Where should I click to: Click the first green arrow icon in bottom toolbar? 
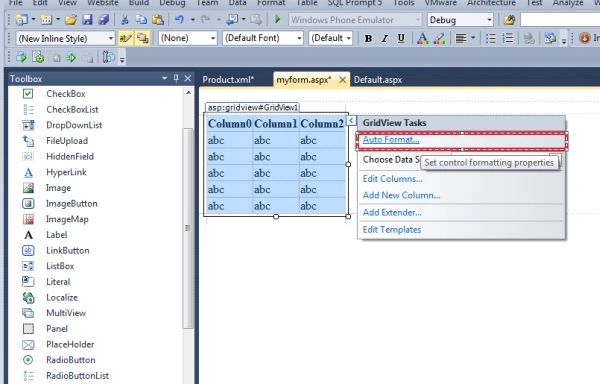point(21,58)
